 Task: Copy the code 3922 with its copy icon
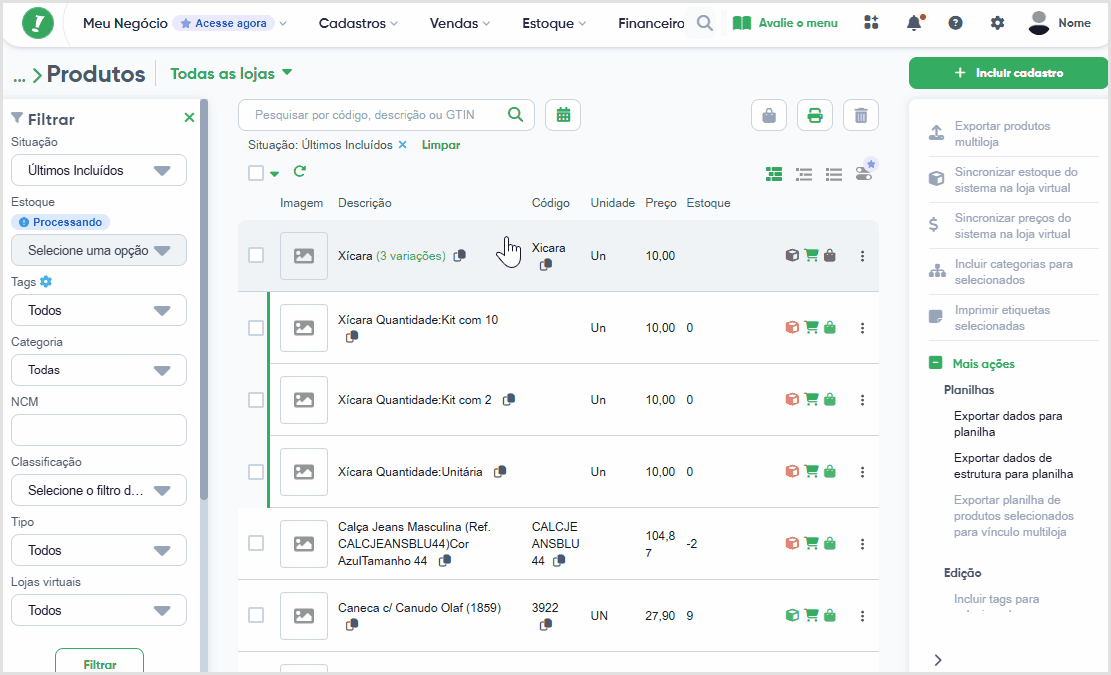click(546, 625)
